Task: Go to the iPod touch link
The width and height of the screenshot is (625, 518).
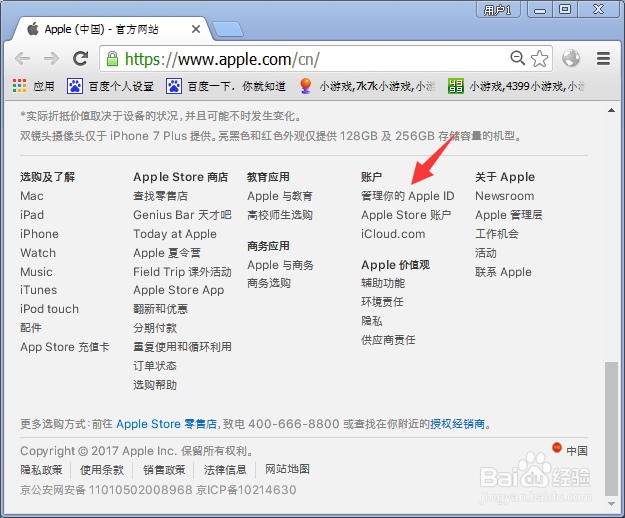Action: (49, 309)
